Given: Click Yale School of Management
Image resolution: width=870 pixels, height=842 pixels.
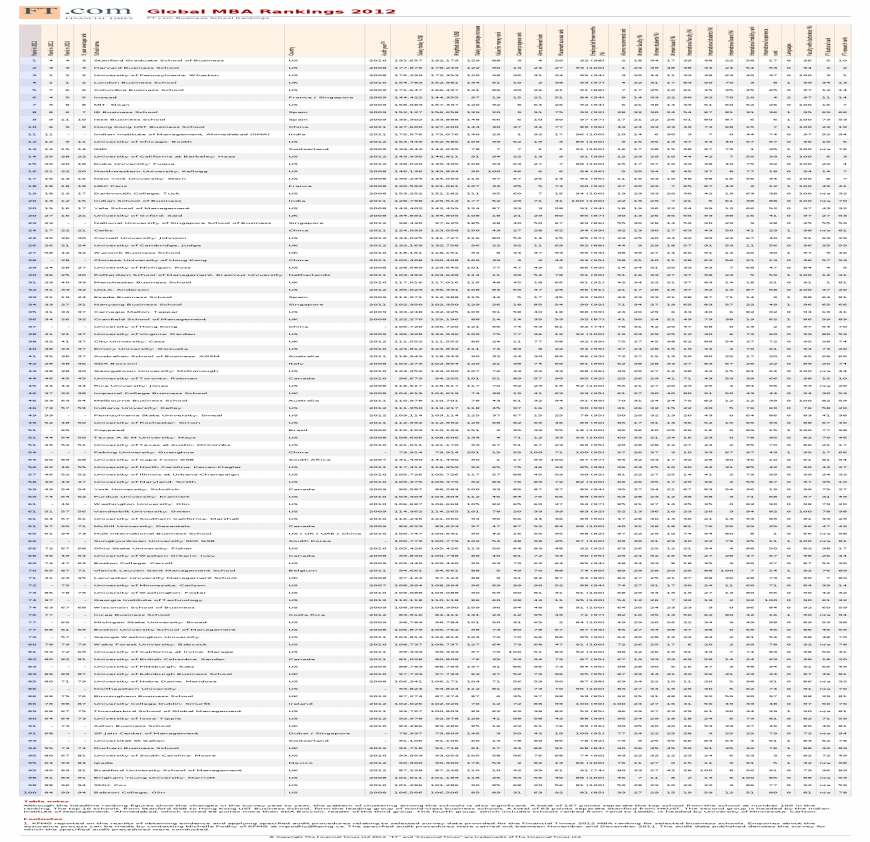Looking at the screenshot, I should [x=141, y=208].
